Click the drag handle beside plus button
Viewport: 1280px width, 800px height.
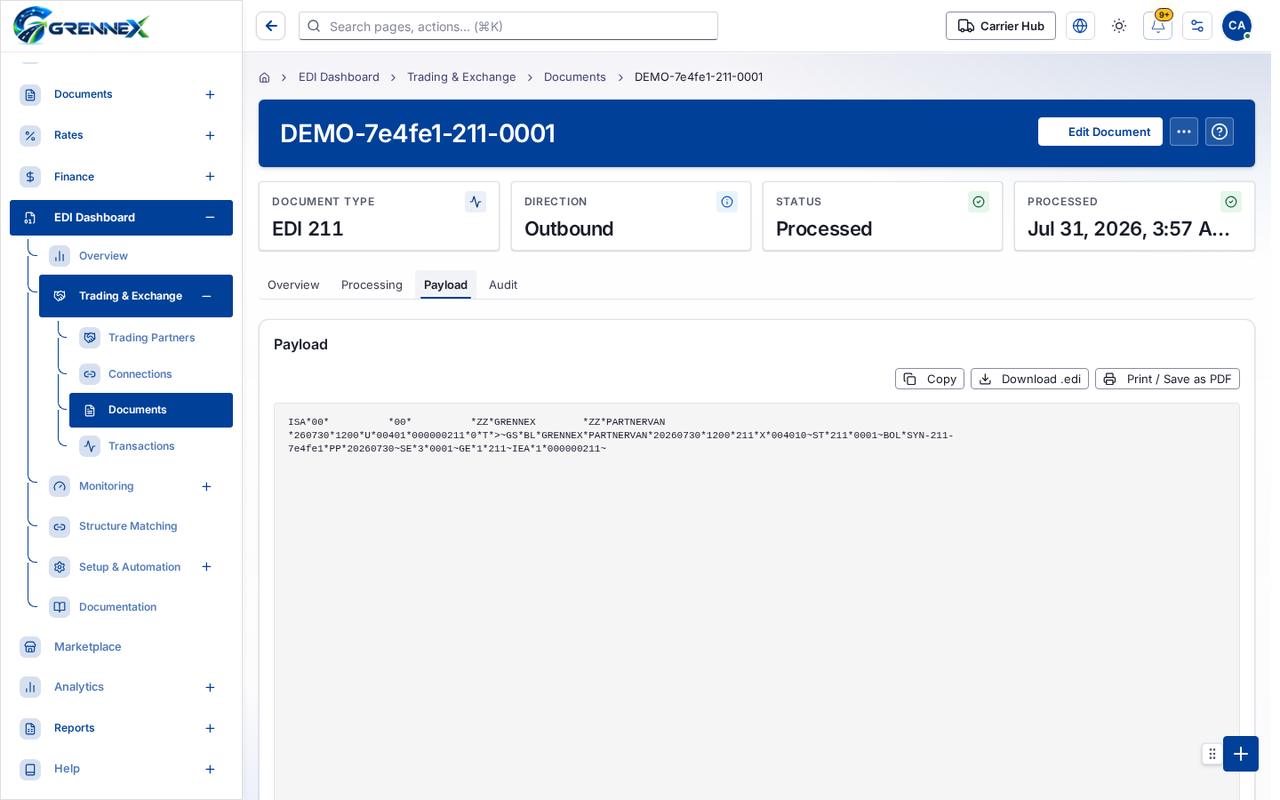tap(1212, 754)
